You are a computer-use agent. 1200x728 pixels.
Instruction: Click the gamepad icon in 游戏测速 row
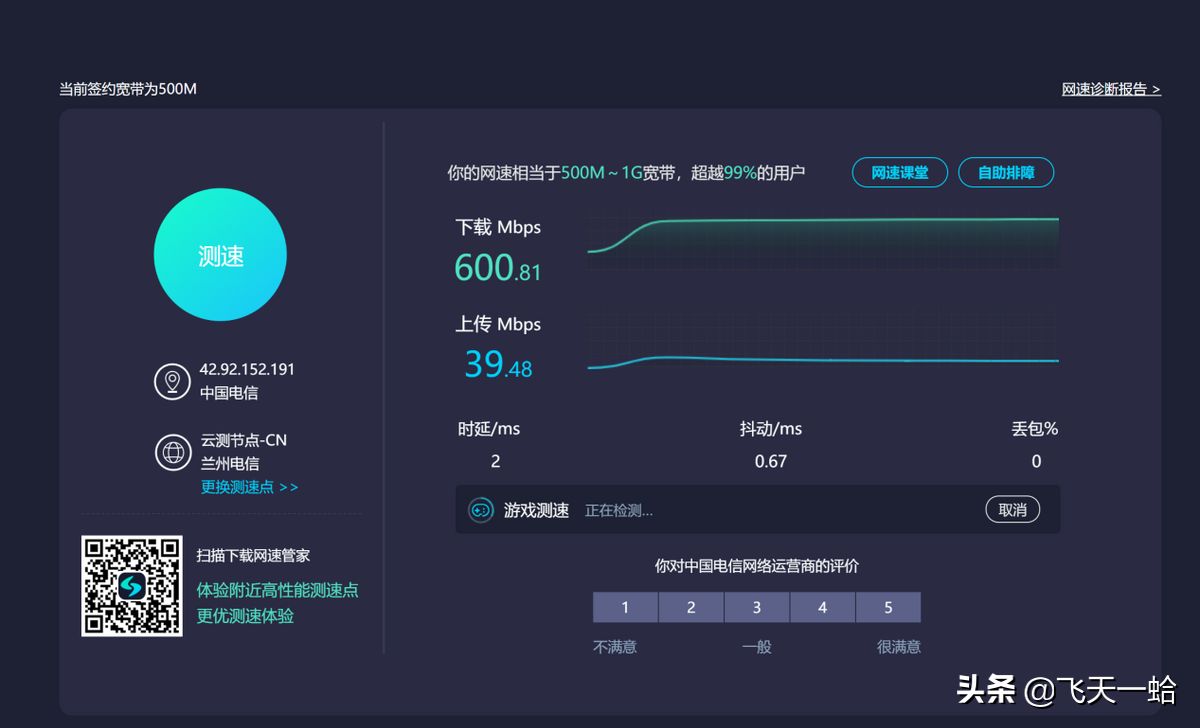pos(481,510)
